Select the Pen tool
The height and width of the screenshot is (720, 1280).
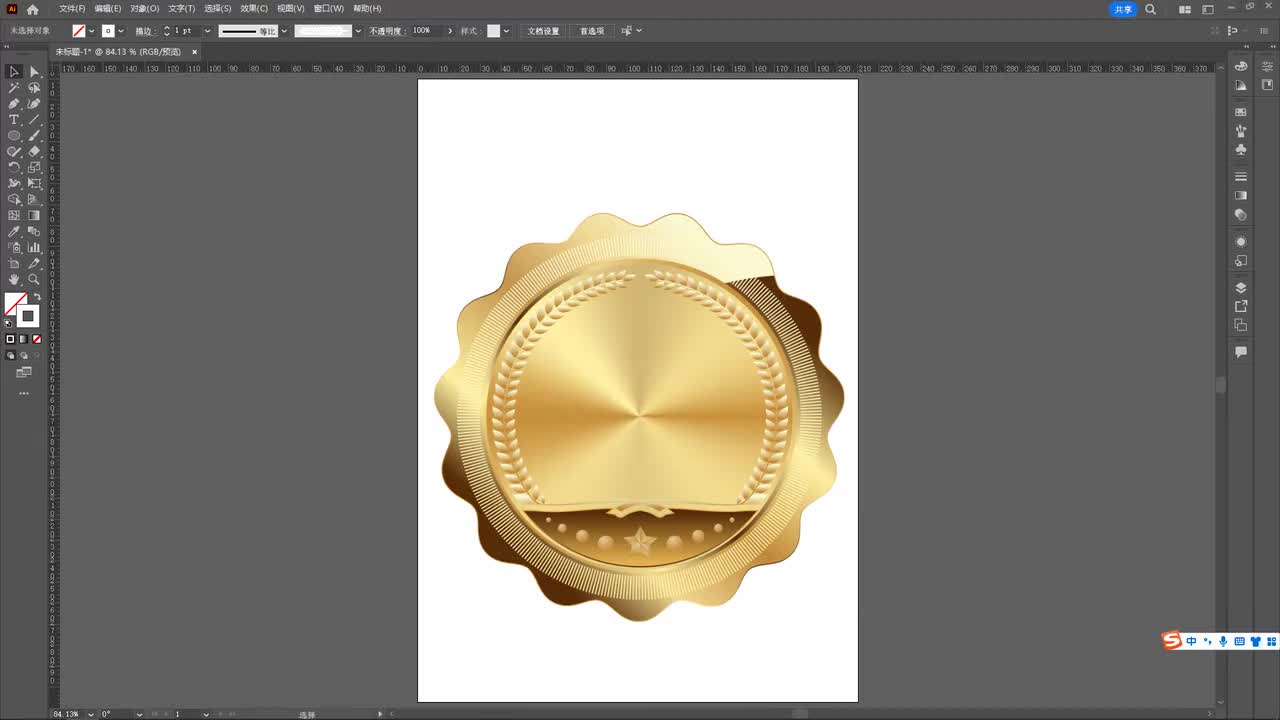tap(14, 104)
